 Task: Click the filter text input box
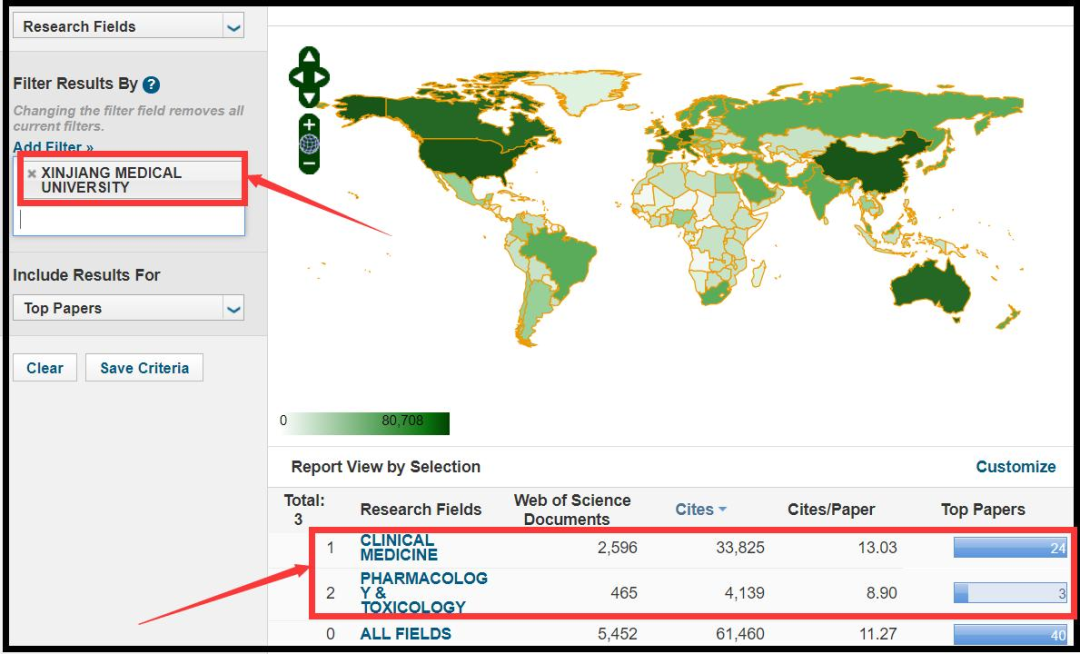pos(128,221)
